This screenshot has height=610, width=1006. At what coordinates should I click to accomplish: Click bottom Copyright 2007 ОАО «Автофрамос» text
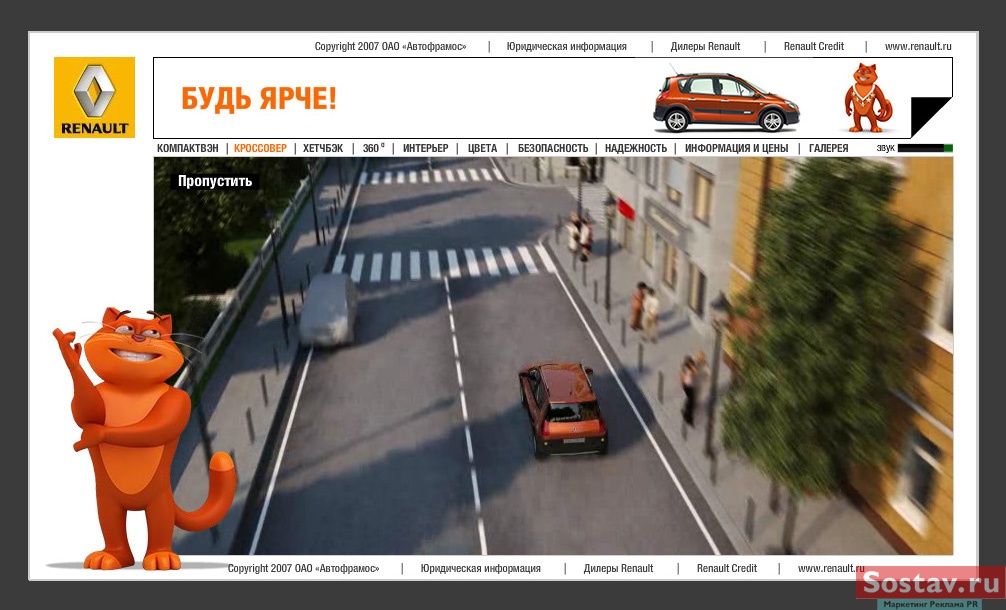[303, 568]
